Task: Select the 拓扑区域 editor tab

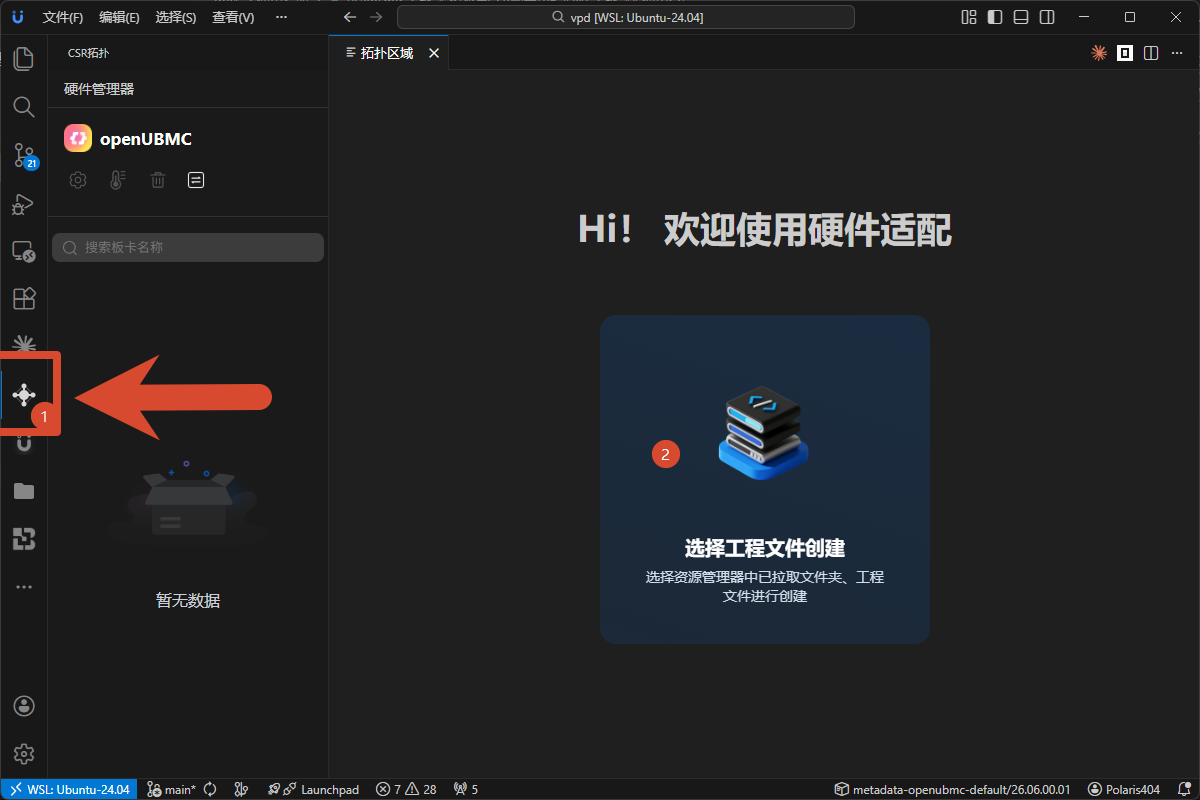Action: tap(389, 53)
